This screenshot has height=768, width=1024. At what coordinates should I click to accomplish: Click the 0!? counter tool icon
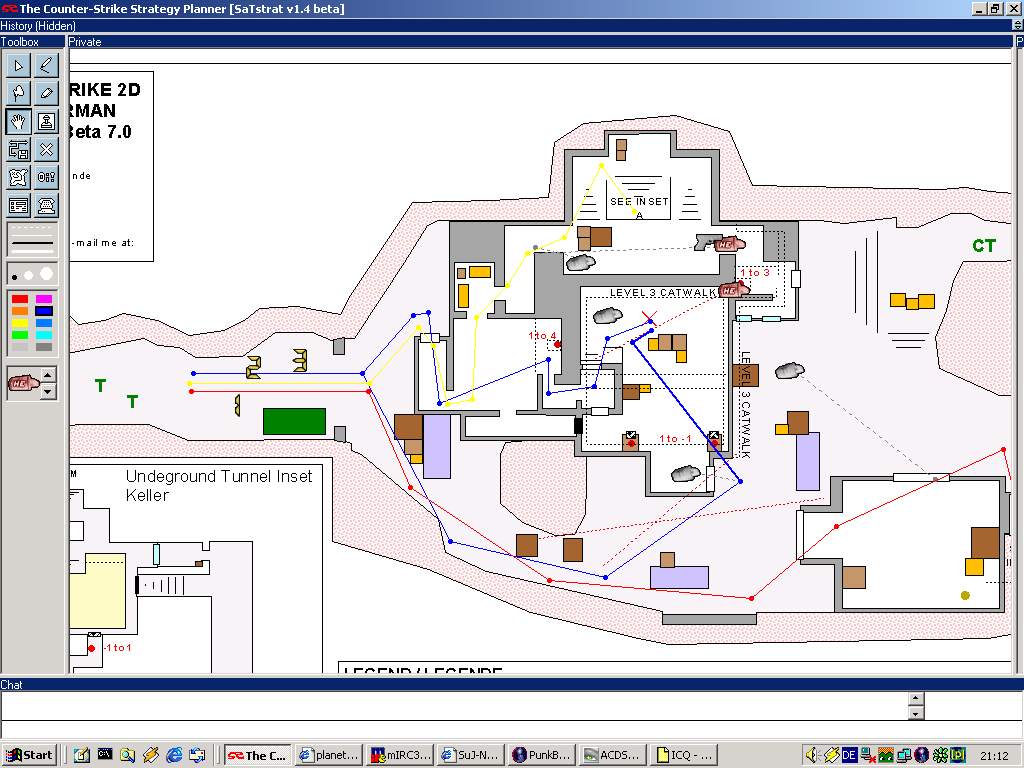point(46,178)
